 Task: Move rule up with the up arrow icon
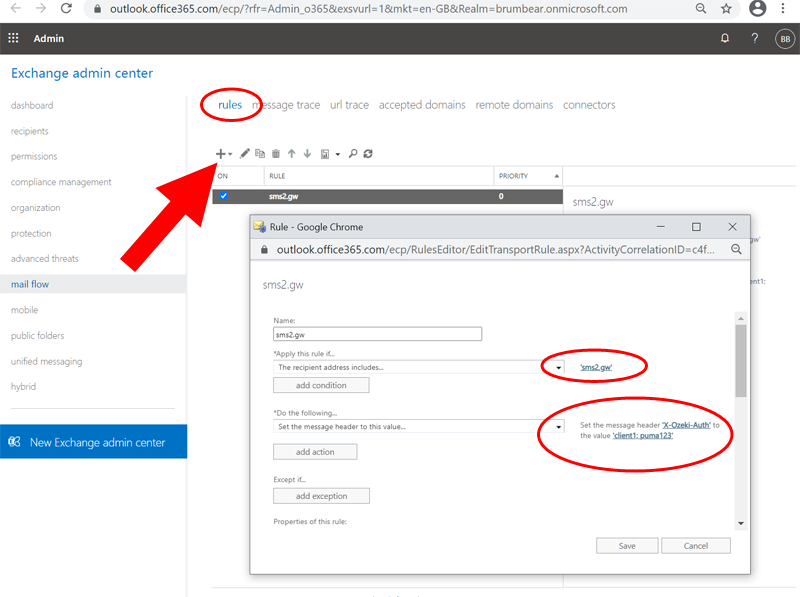(291, 154)
